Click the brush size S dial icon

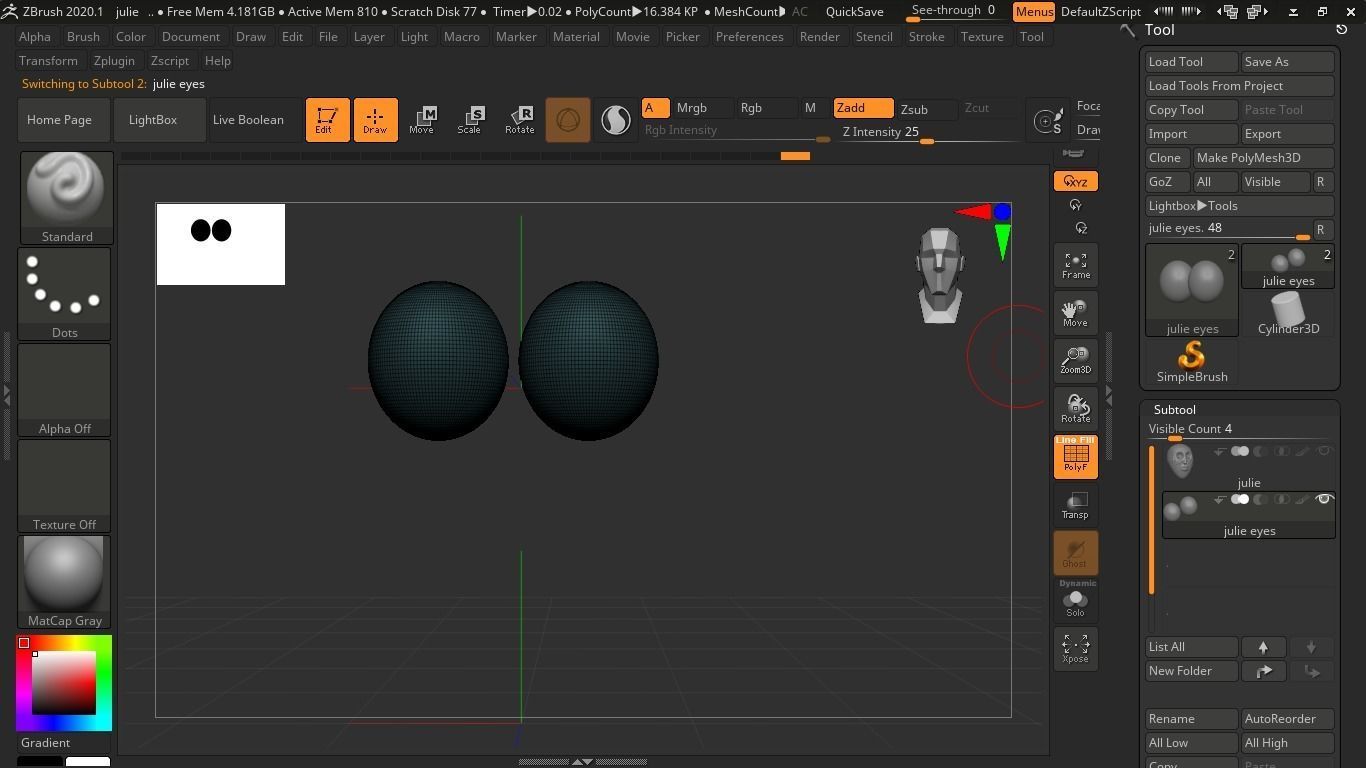coord(1048,121)
